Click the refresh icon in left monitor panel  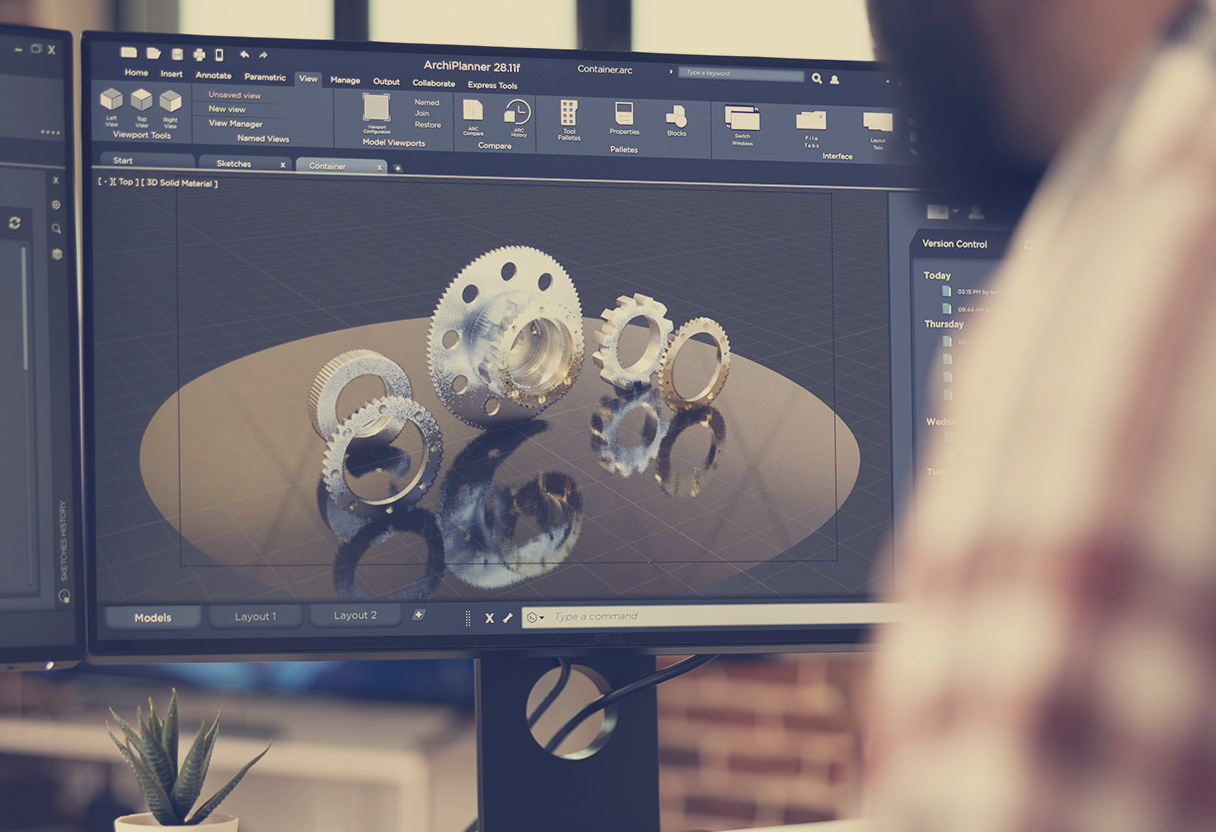point(15,223)
